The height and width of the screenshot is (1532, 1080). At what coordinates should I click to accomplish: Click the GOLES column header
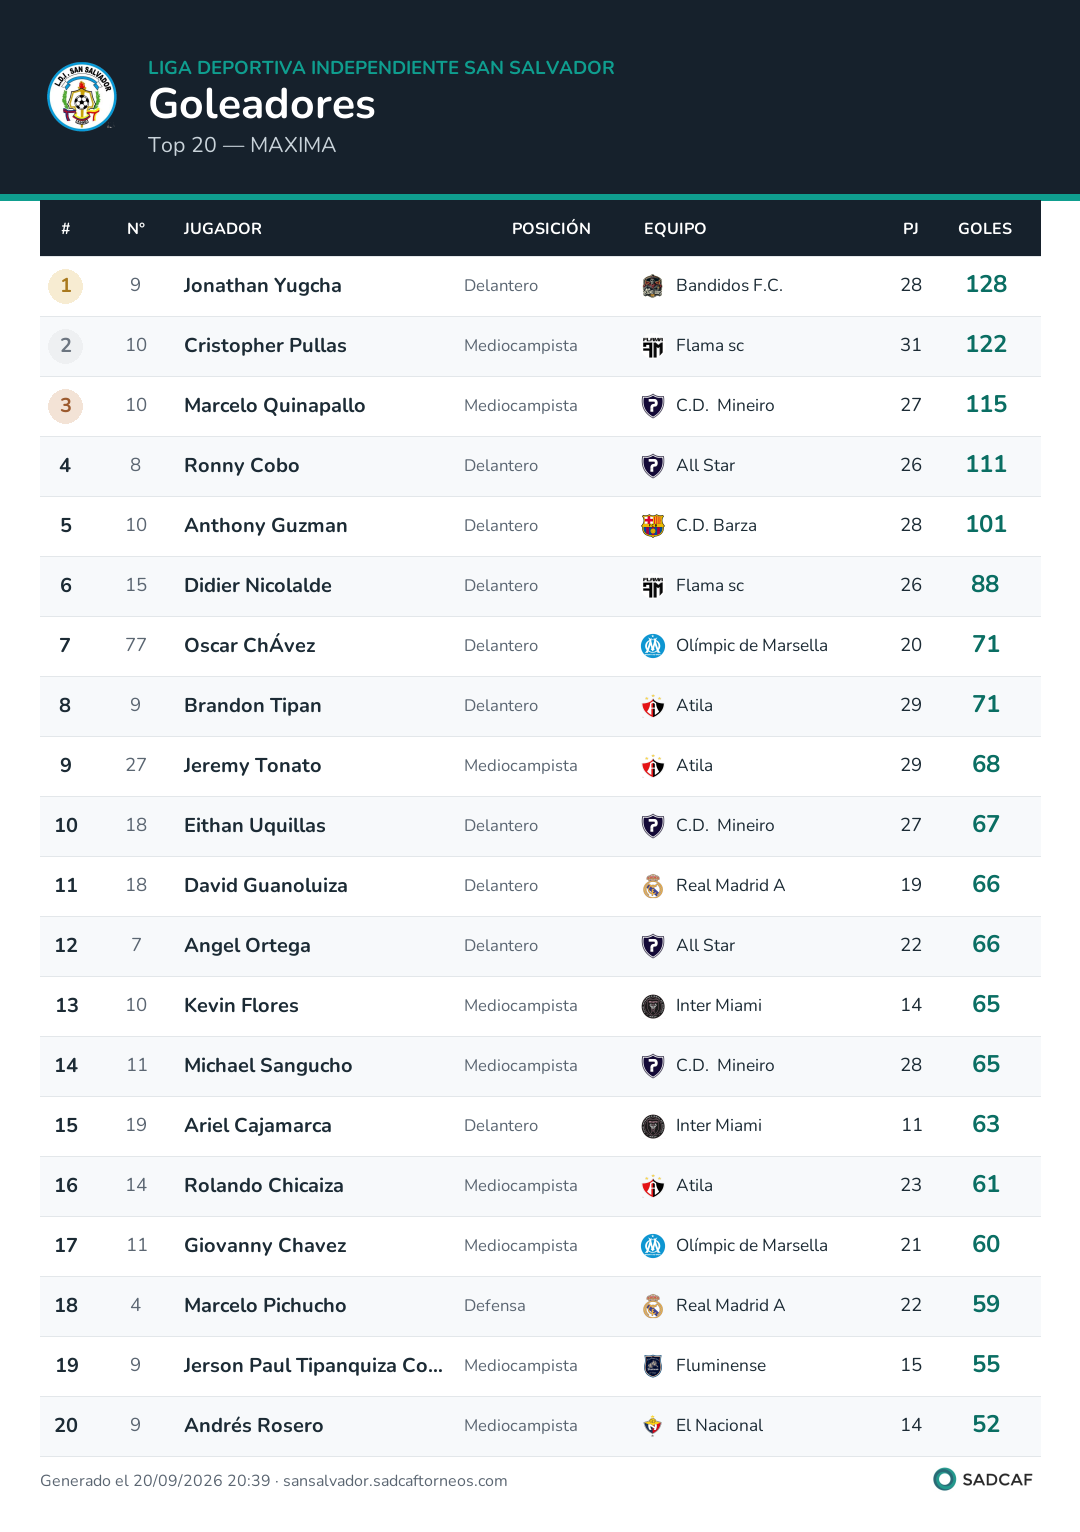coord(985,229)
